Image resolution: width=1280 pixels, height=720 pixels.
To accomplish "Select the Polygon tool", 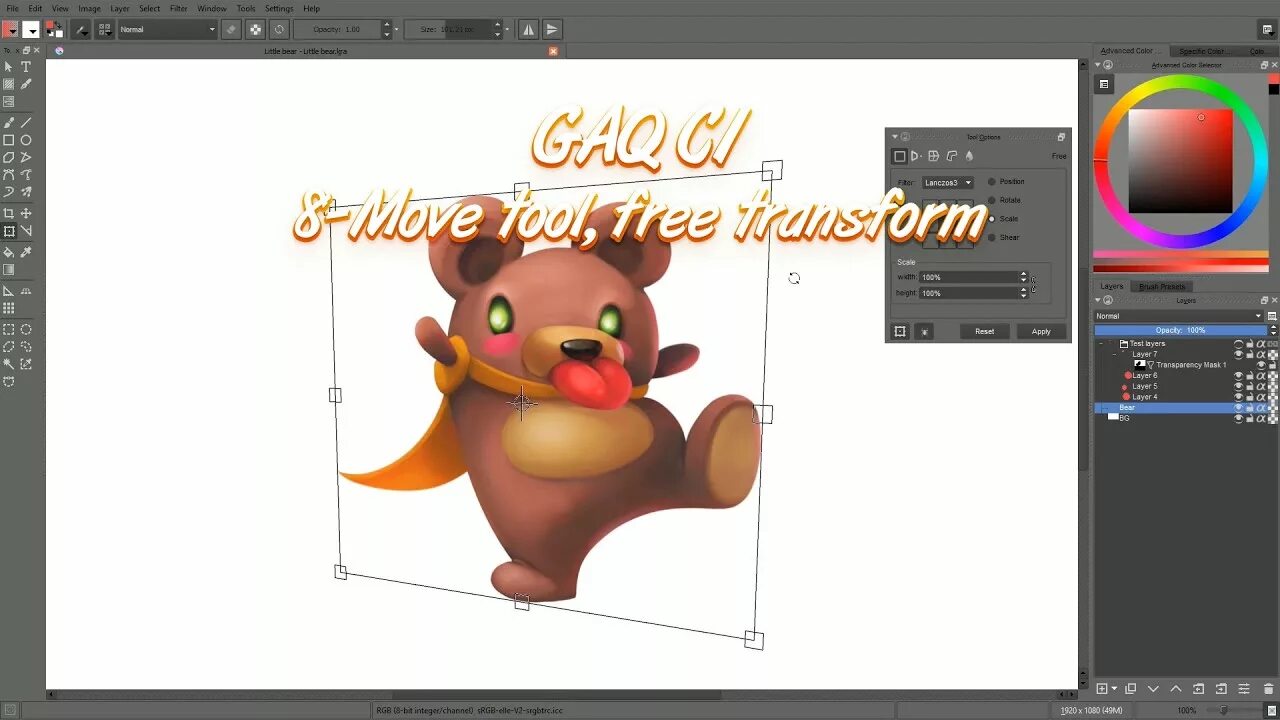I will [x=9, y=157].
